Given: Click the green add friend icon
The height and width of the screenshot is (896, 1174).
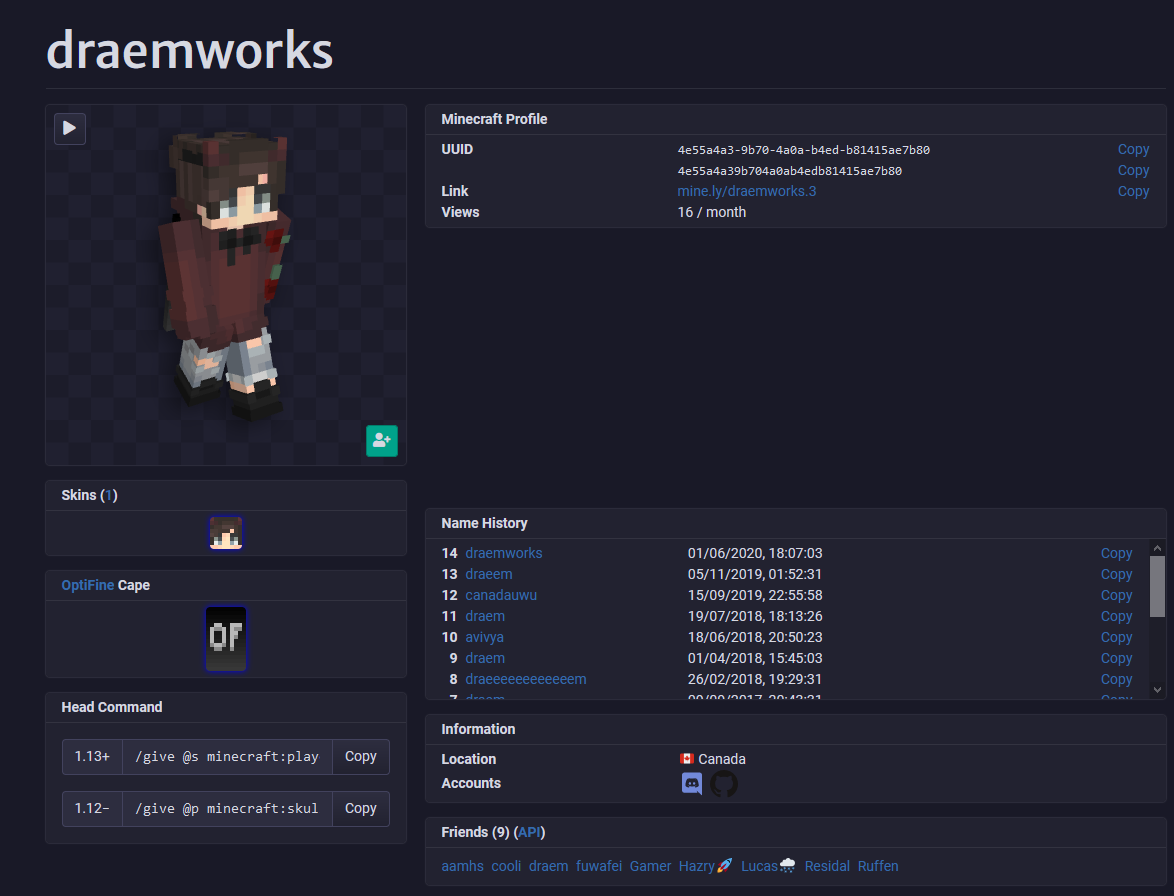Looking at the screenshot, I should point(382,441).
